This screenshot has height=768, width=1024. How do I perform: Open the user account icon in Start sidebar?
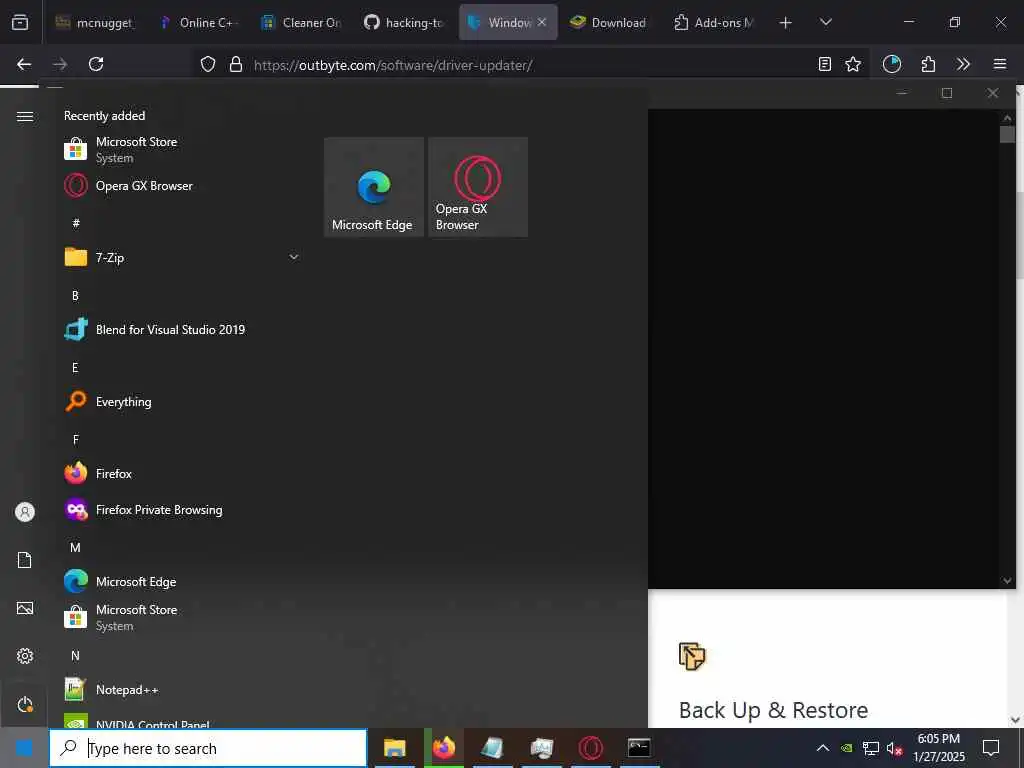pos(25,512)
